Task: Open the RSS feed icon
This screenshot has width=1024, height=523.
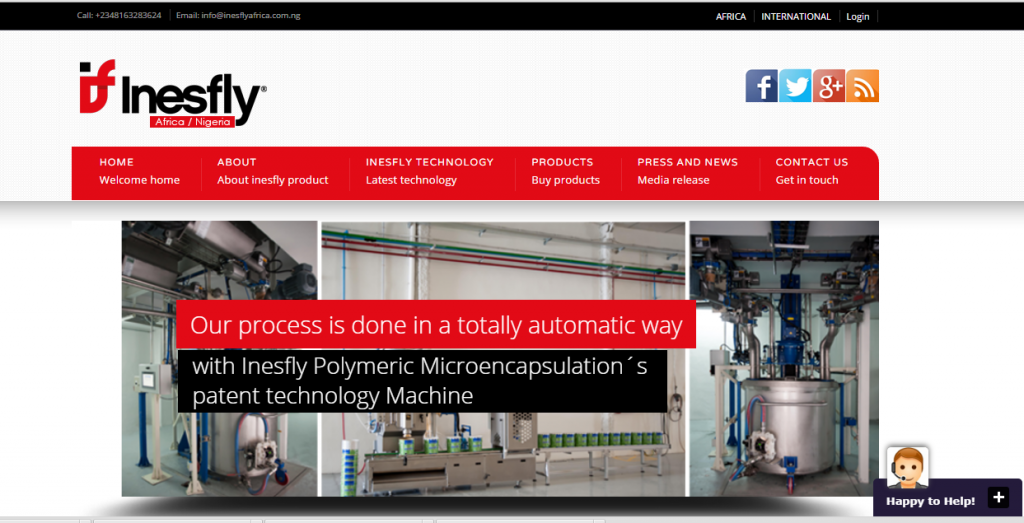Action: [862, 86]
